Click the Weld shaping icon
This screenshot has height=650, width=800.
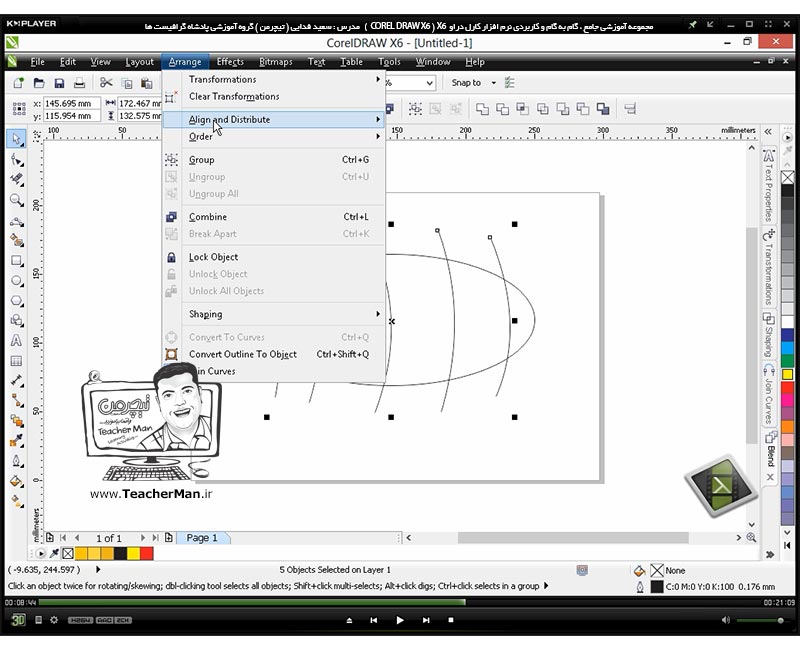pyautogui.click(x=482, y=109)
